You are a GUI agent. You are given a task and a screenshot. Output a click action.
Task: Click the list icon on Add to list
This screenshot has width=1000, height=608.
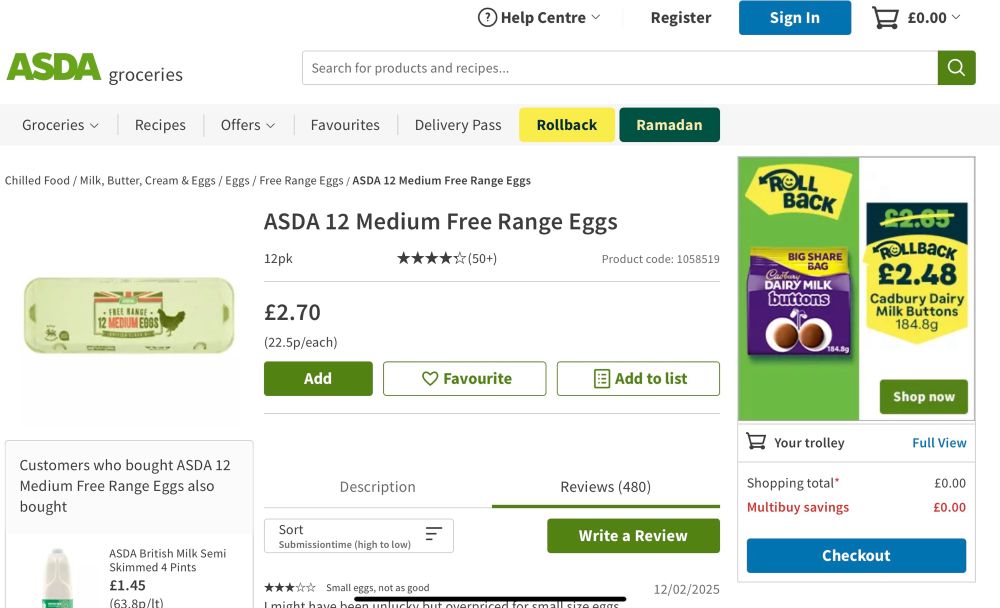(600, 378)
